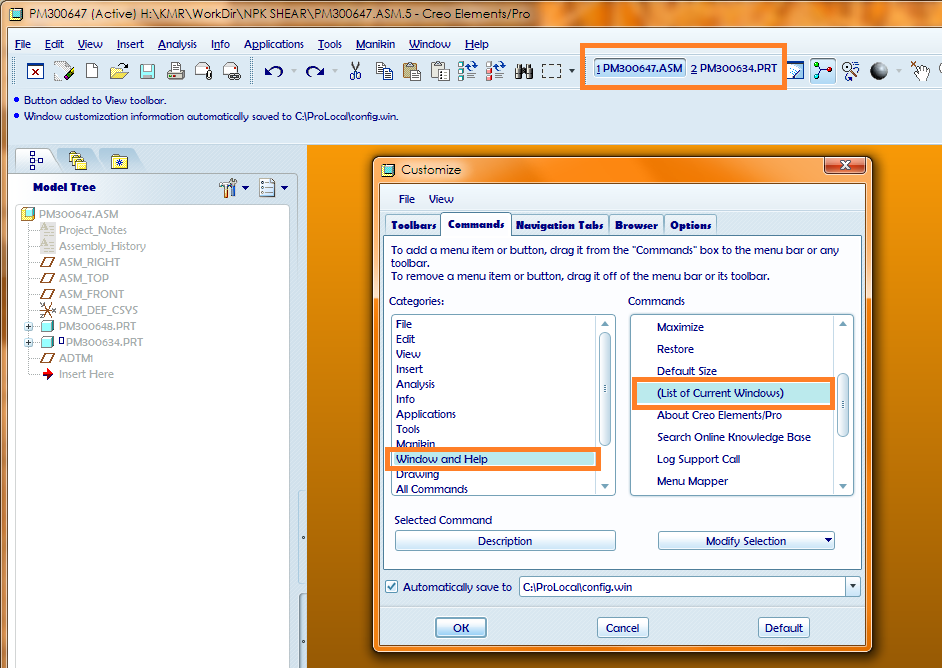Click the spin center toggle icon
942x668 pixels.
(823, 71)
